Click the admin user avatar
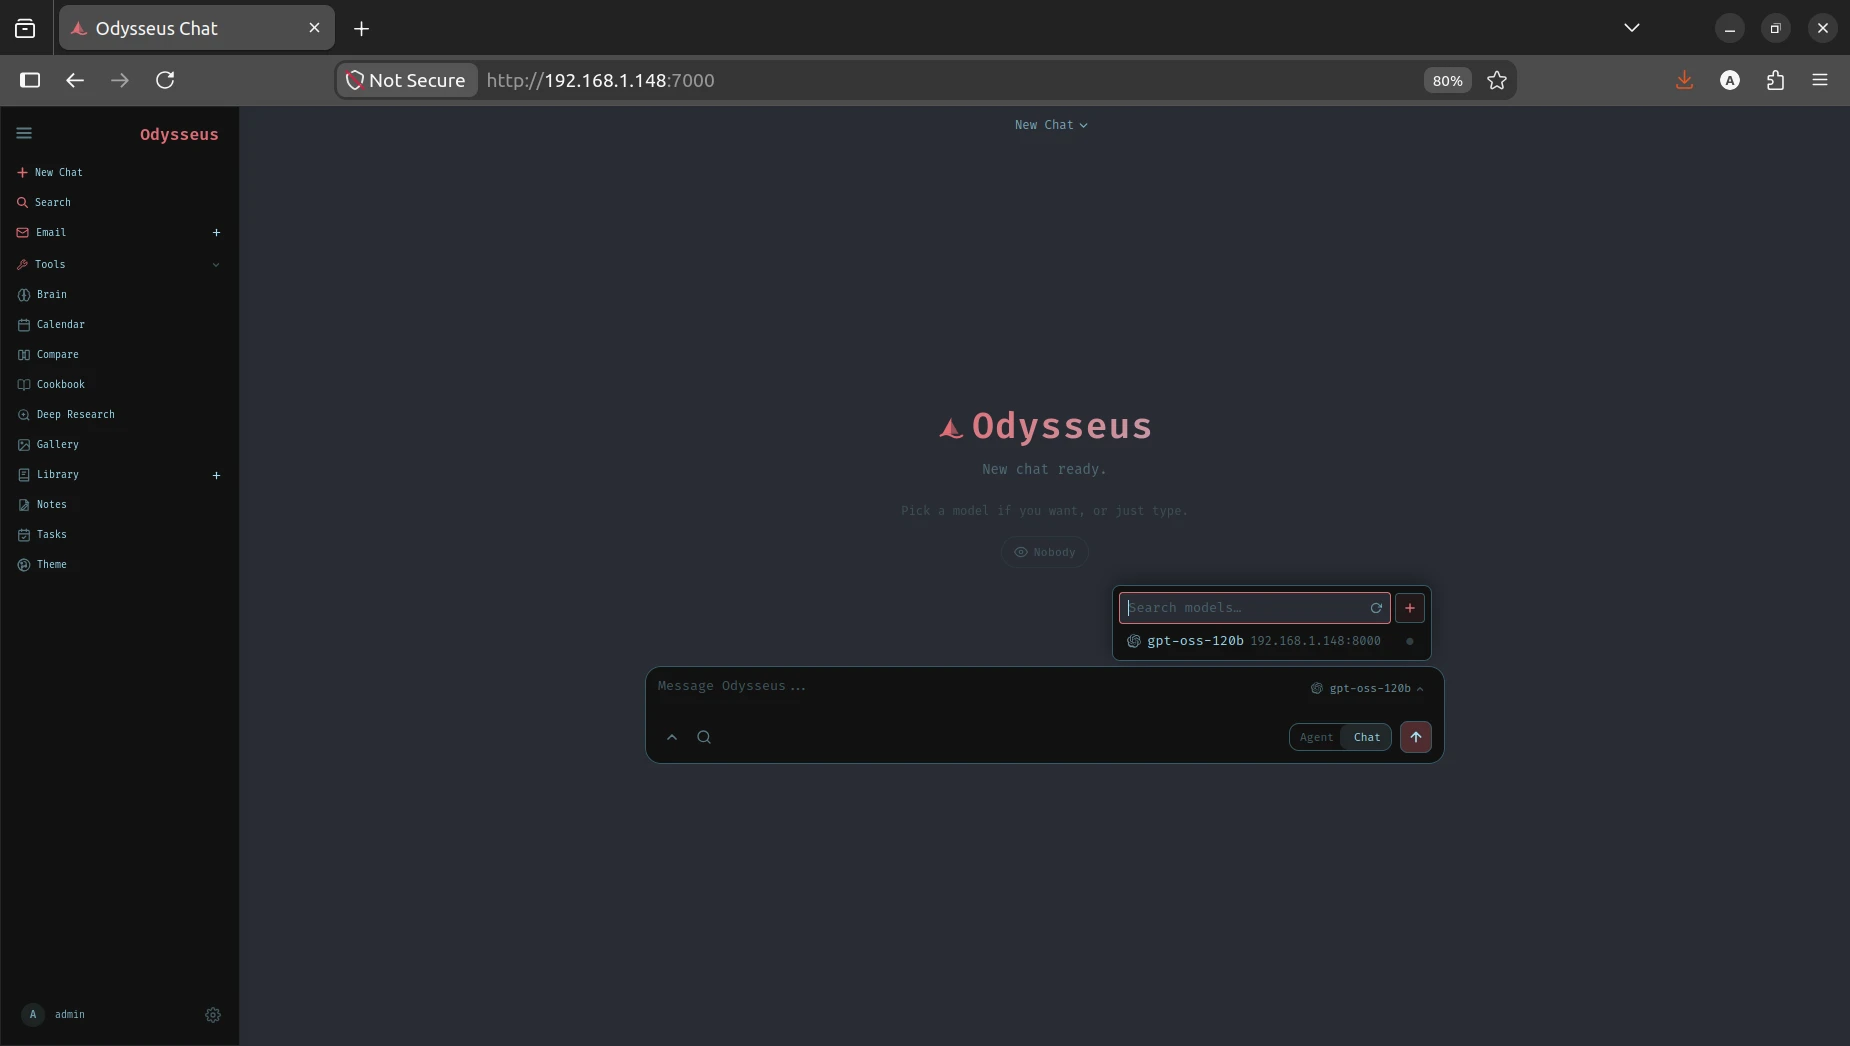Image resolution: width=1850 pixels, height=1046 pixels. point(33,1014)
